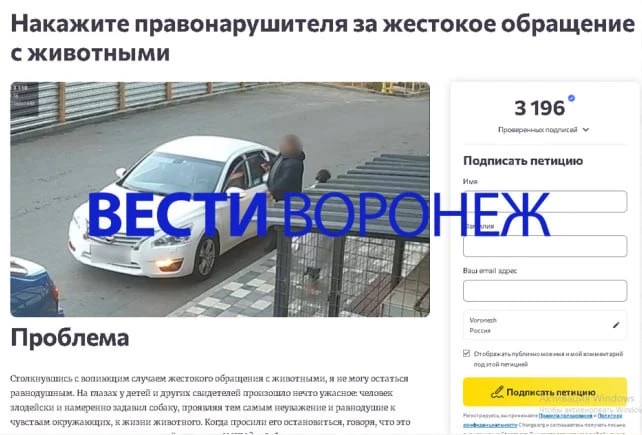Open the petition photo of the white car
The width and height of the screenshot is (642, 435).
(220, 199)
